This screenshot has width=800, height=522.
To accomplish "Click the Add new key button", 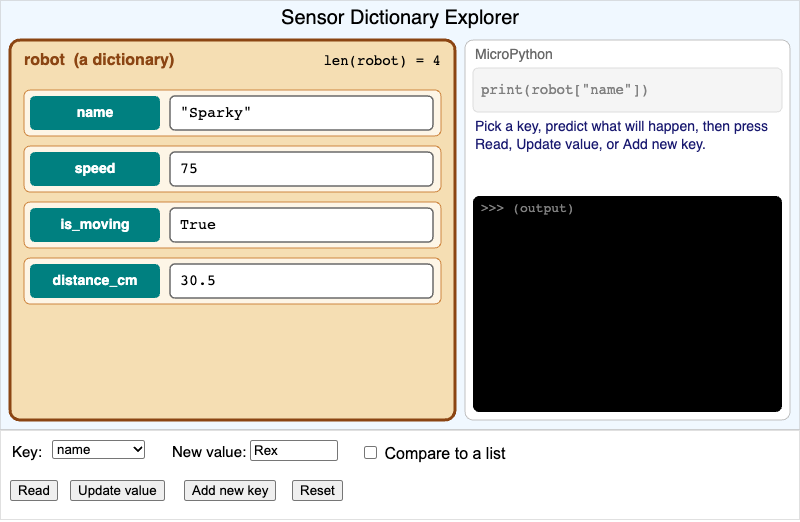I will [x=230, y=490].
